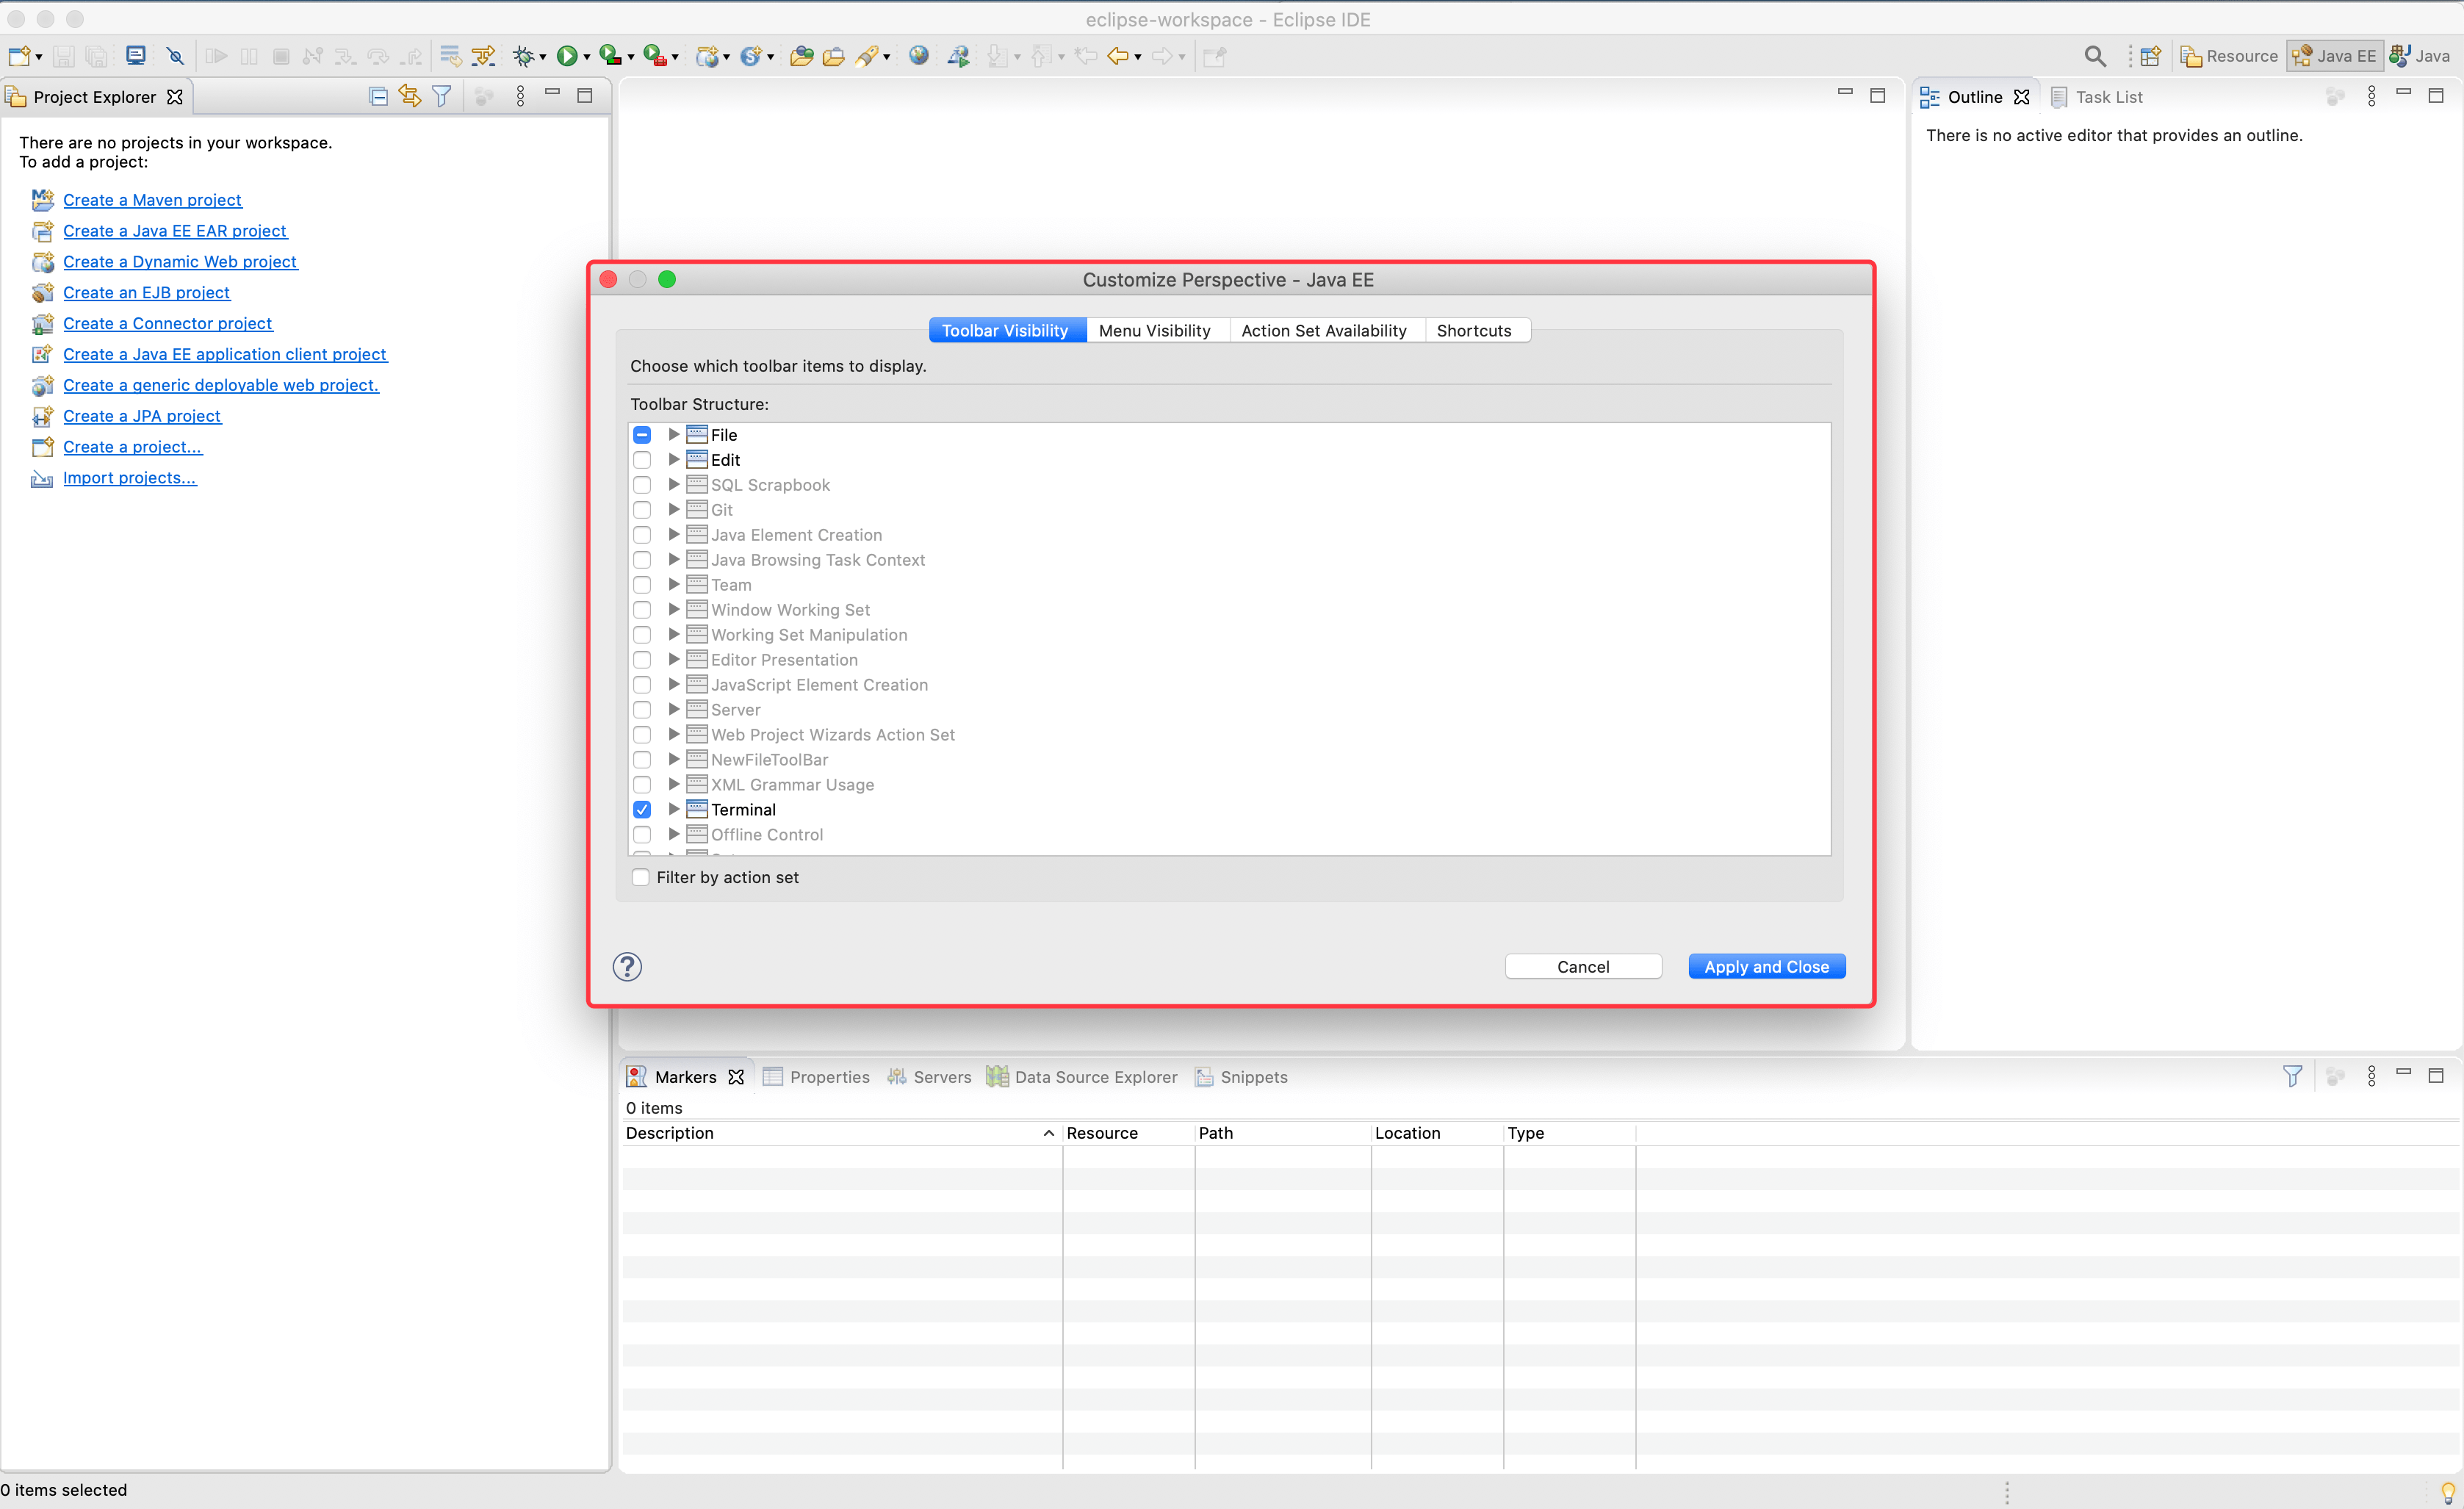
Task: Click the Open Task icon
Action: [x=833, y=56]
